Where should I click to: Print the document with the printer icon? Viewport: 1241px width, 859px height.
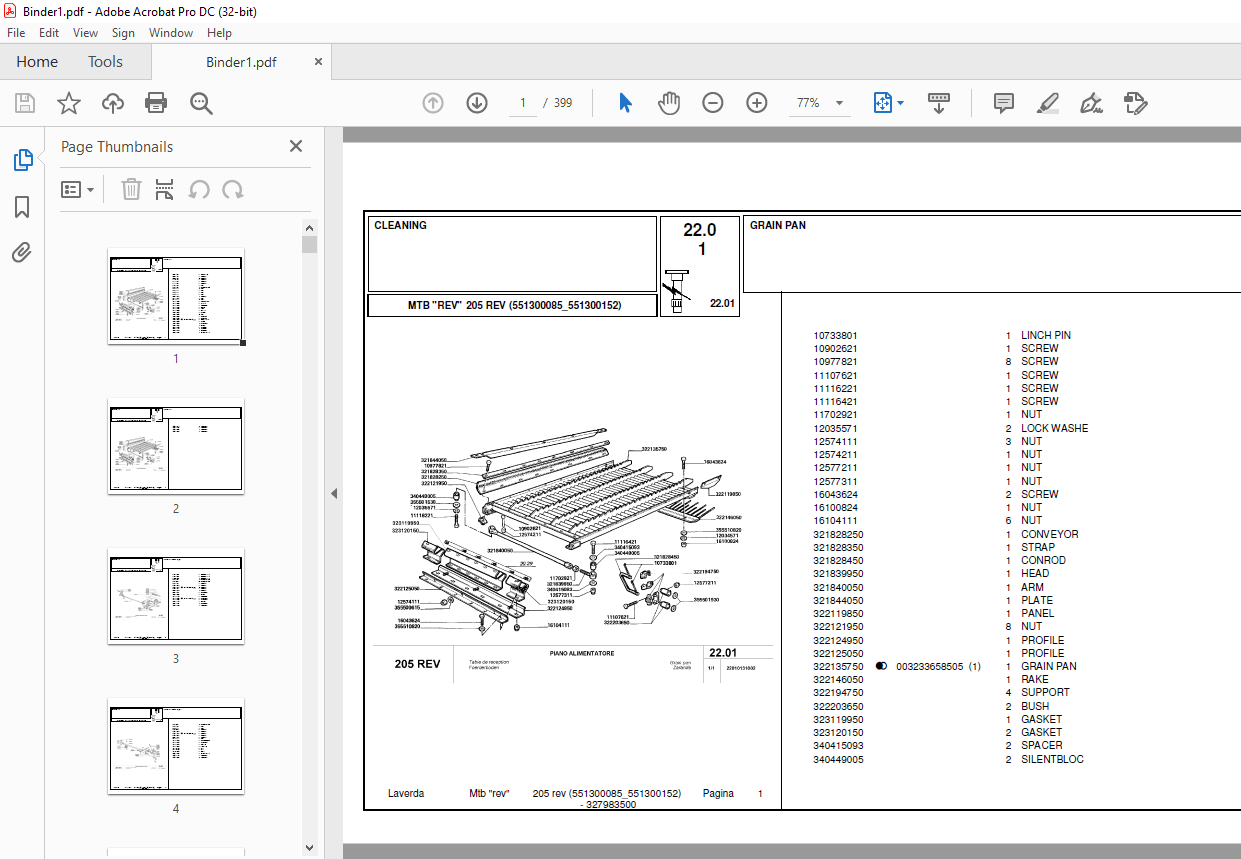tap(156, 103)
